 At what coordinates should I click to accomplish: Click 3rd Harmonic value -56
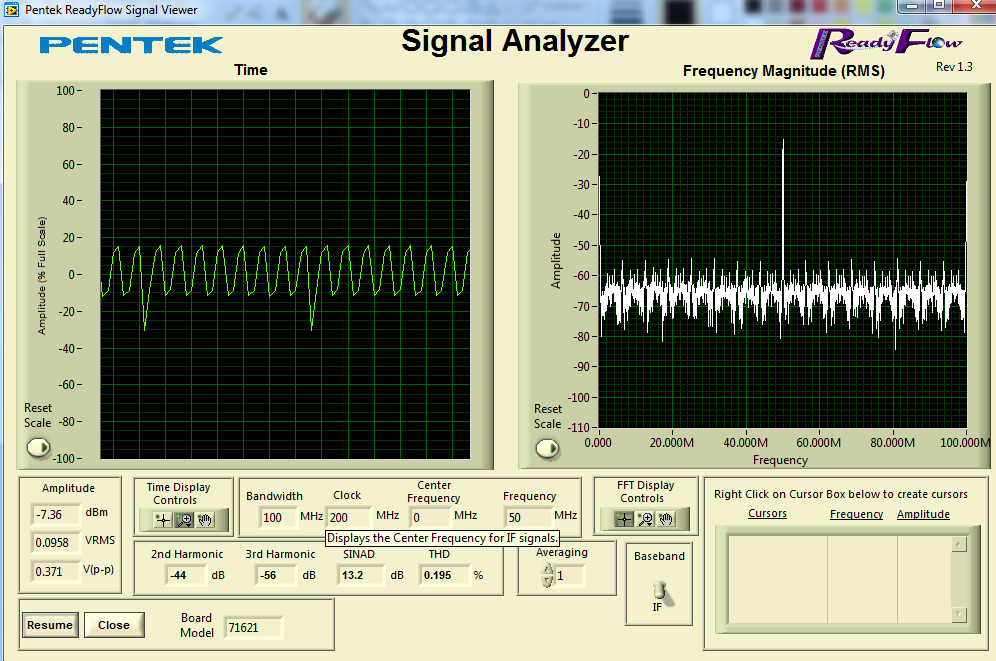pyautogui.click(x=278, y=575)
